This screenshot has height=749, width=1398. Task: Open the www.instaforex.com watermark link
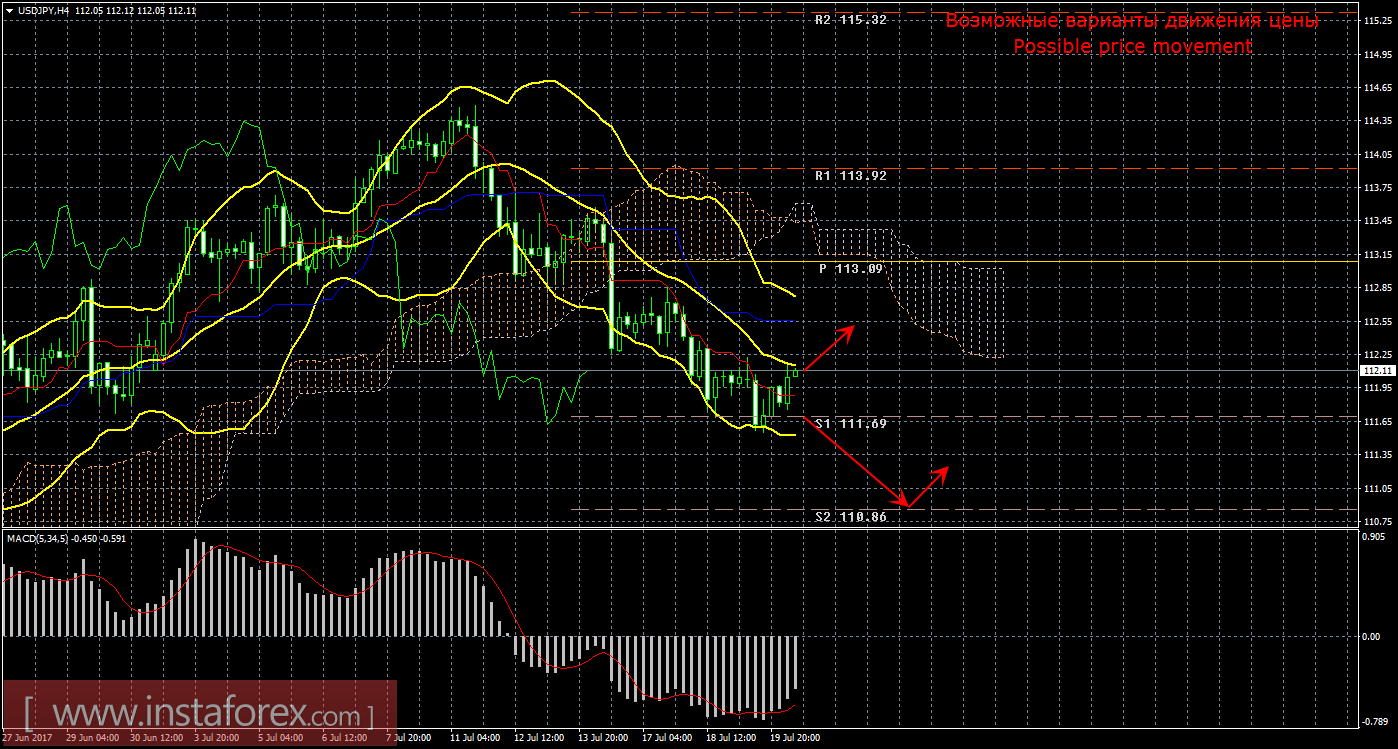[198, 715]
